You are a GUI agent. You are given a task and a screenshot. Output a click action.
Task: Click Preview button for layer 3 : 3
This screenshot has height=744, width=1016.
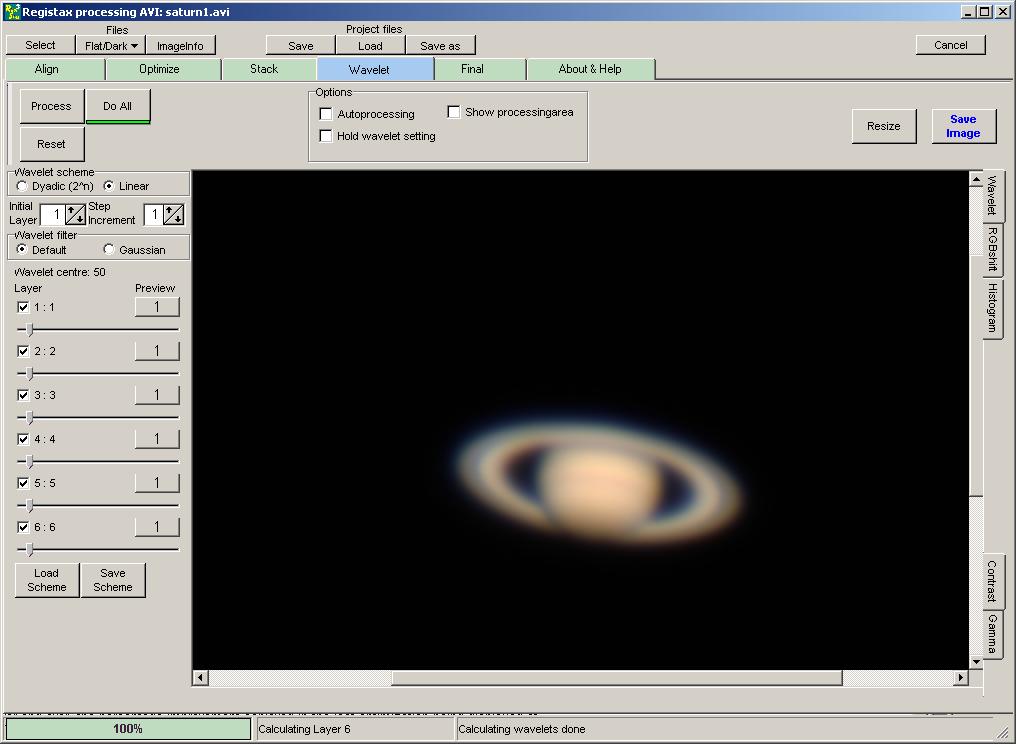157,395
